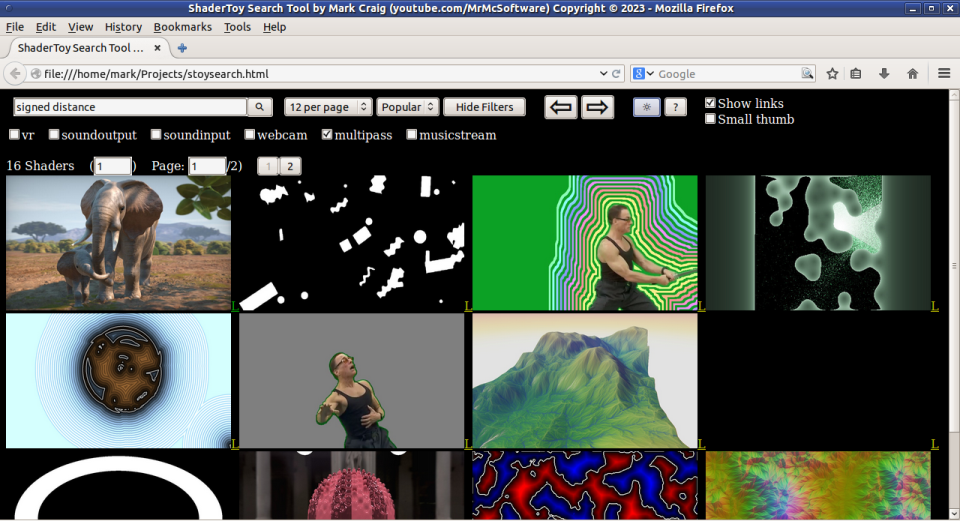Open L link under white shapes thumbnail
This screenshot has height=521, width=960.
click(468, 305)
